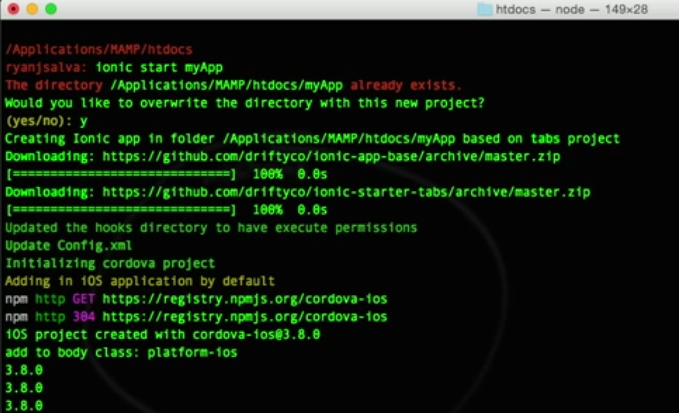This screenshot has width=679, height=413.
Task: Click 'Updated the hooks directory' line
Action: [211, 228]
